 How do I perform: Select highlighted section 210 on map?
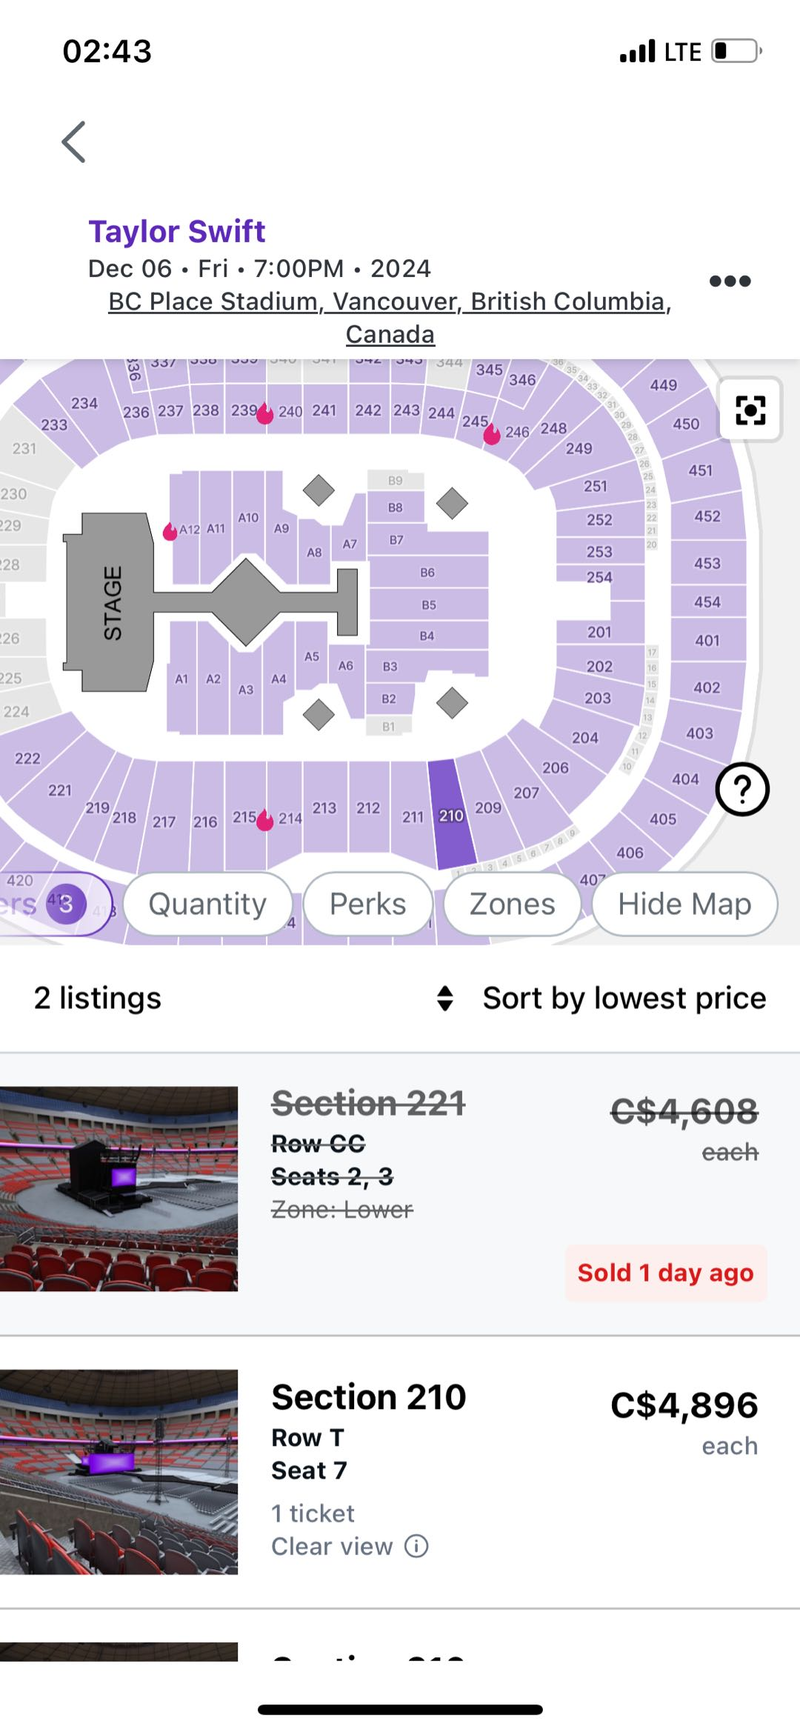click(x=450, y=815)
